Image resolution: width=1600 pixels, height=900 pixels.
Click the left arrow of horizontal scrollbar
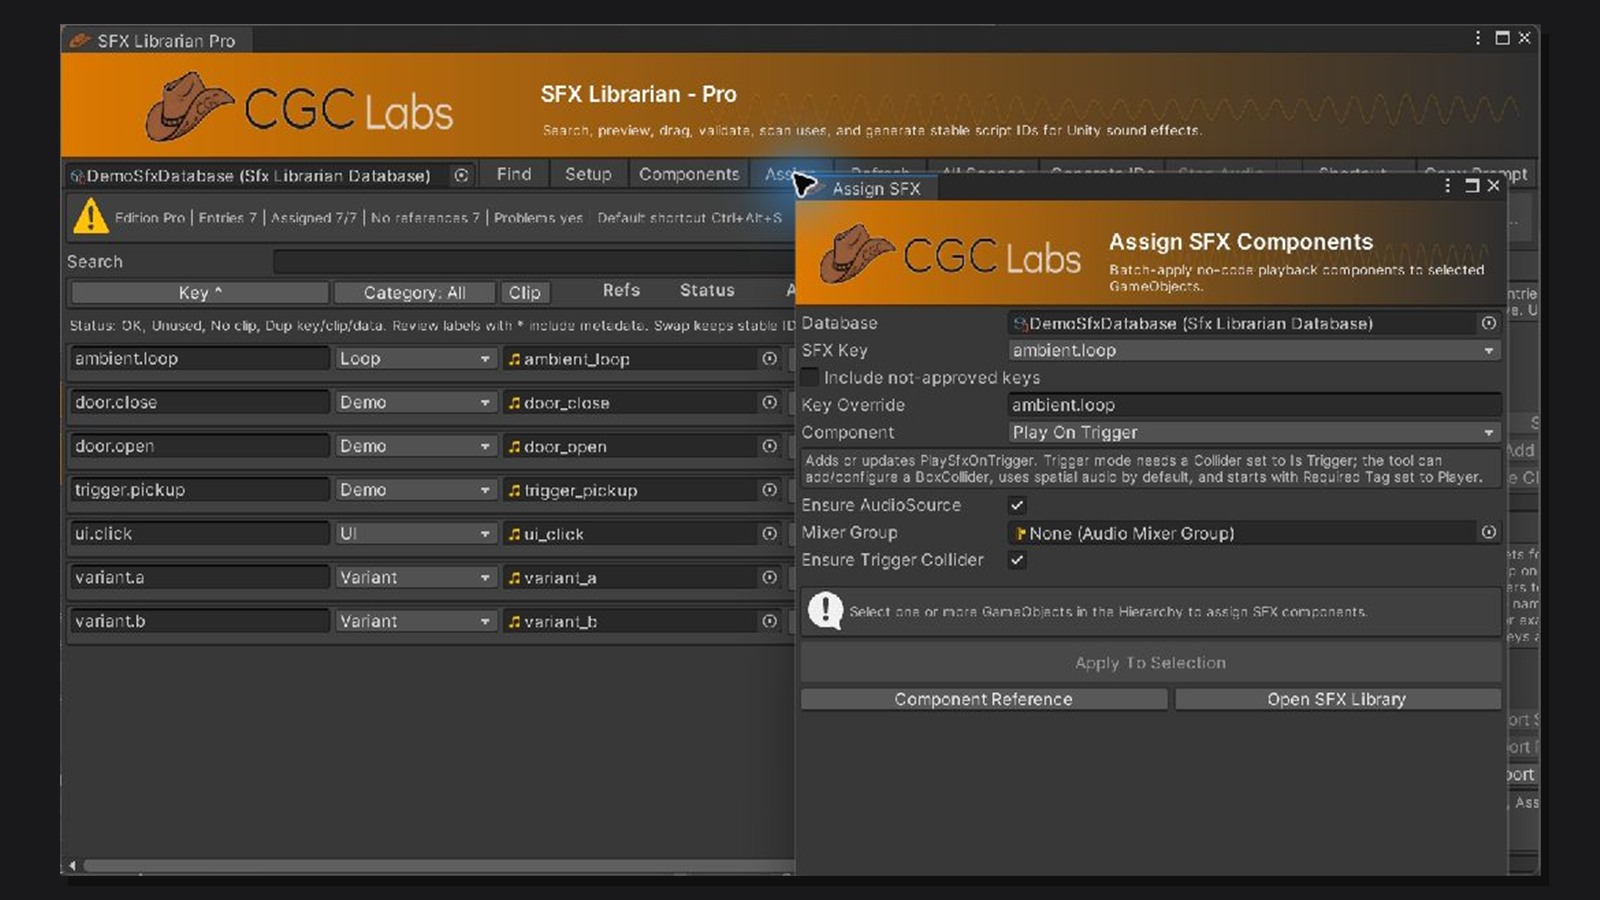72,866
